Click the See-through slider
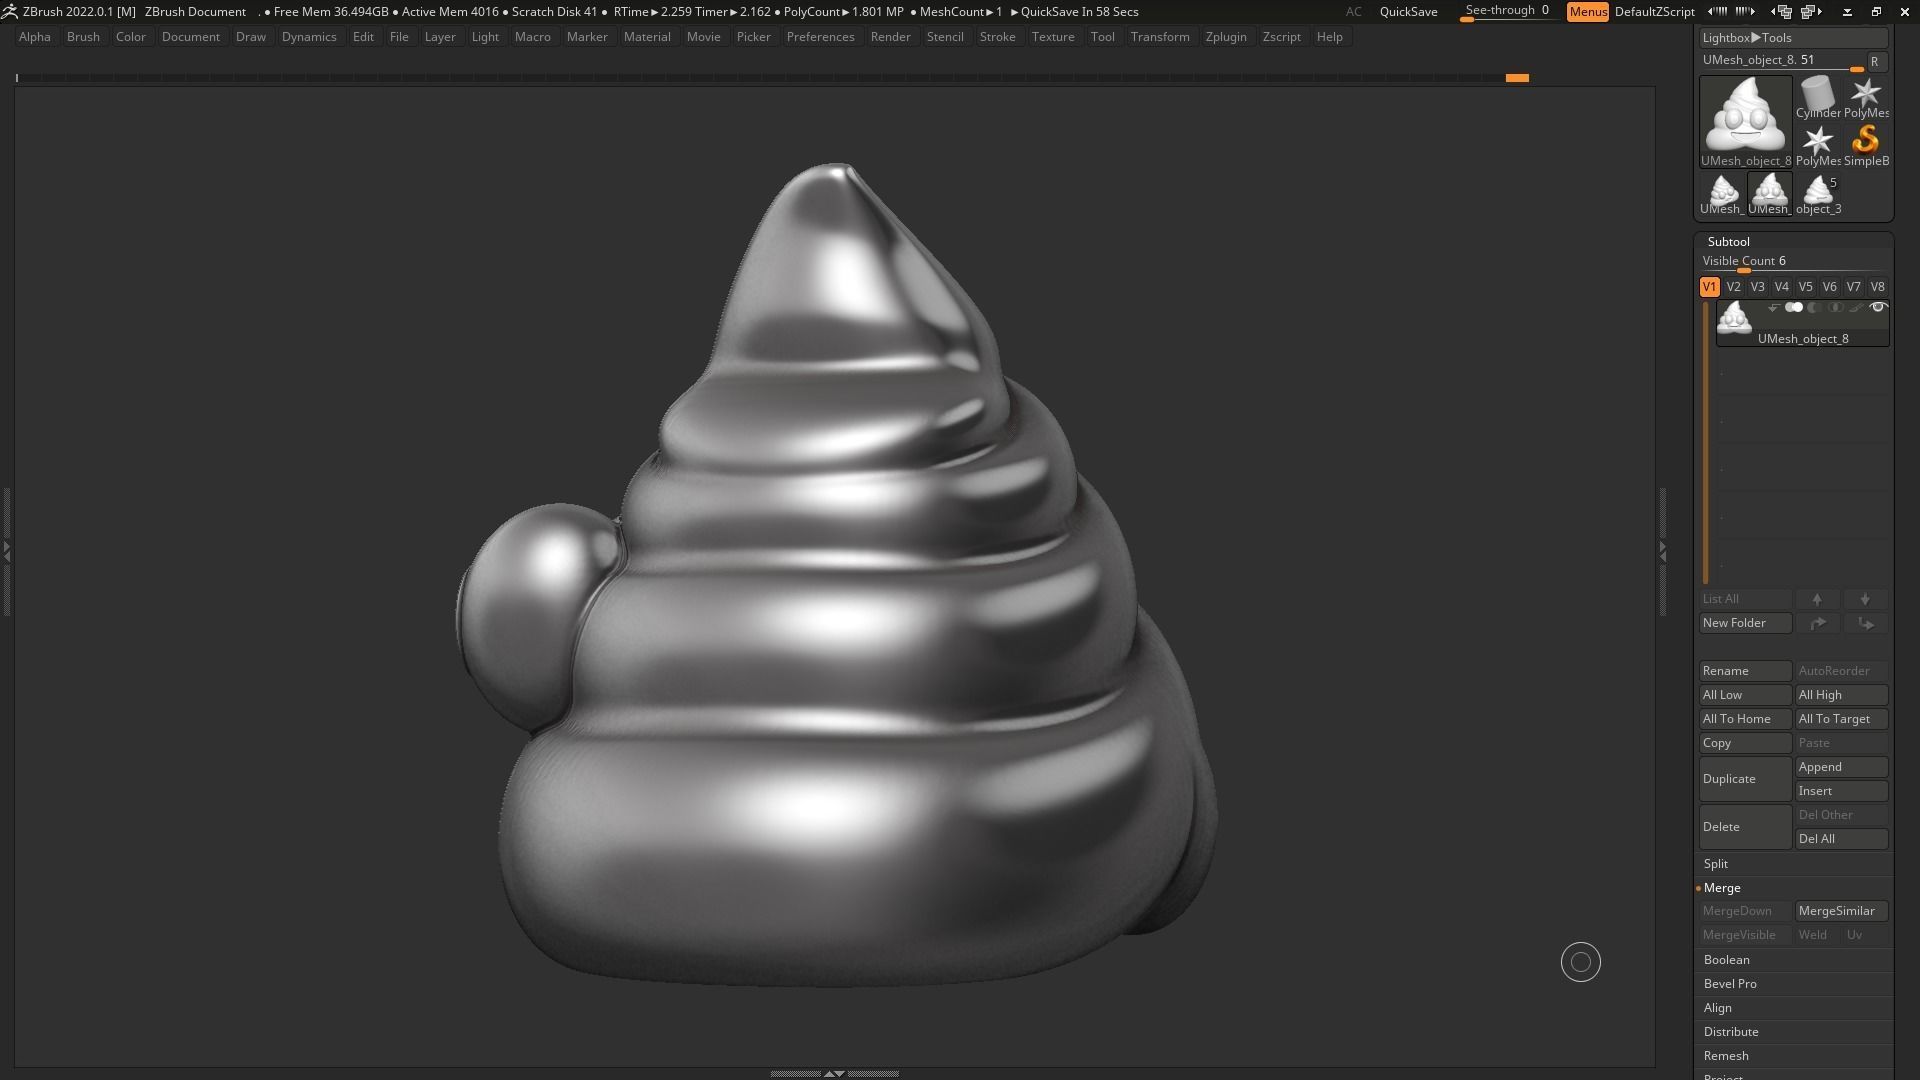The width and height of the screenshot is (1920, 1080). pyautogui.click(x=1507, y=12)
